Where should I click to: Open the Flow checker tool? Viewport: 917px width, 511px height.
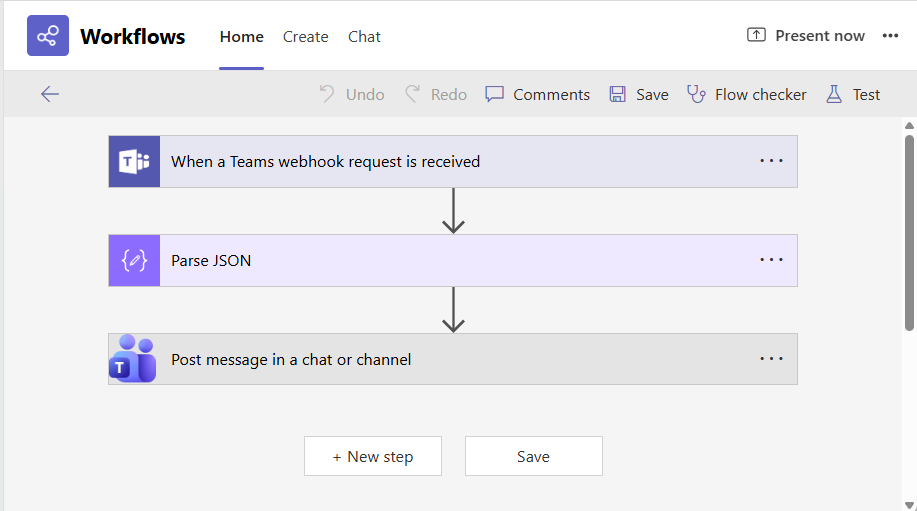747,94
